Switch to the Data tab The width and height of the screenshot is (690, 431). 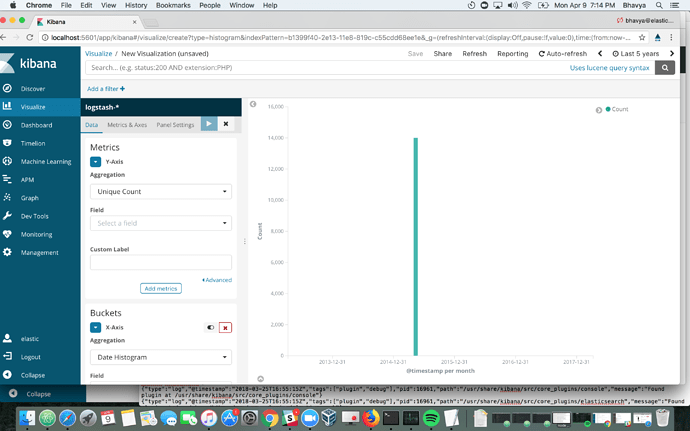point(92,125)
